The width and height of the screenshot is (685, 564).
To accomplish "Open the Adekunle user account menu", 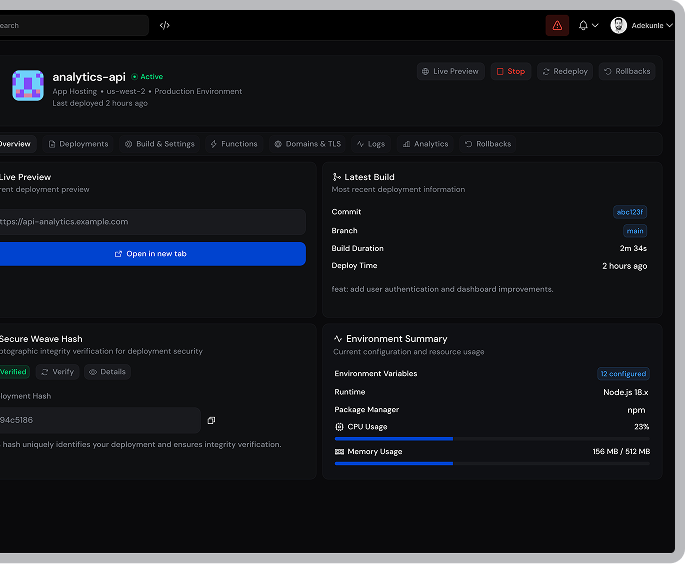I will pos(642,25).
